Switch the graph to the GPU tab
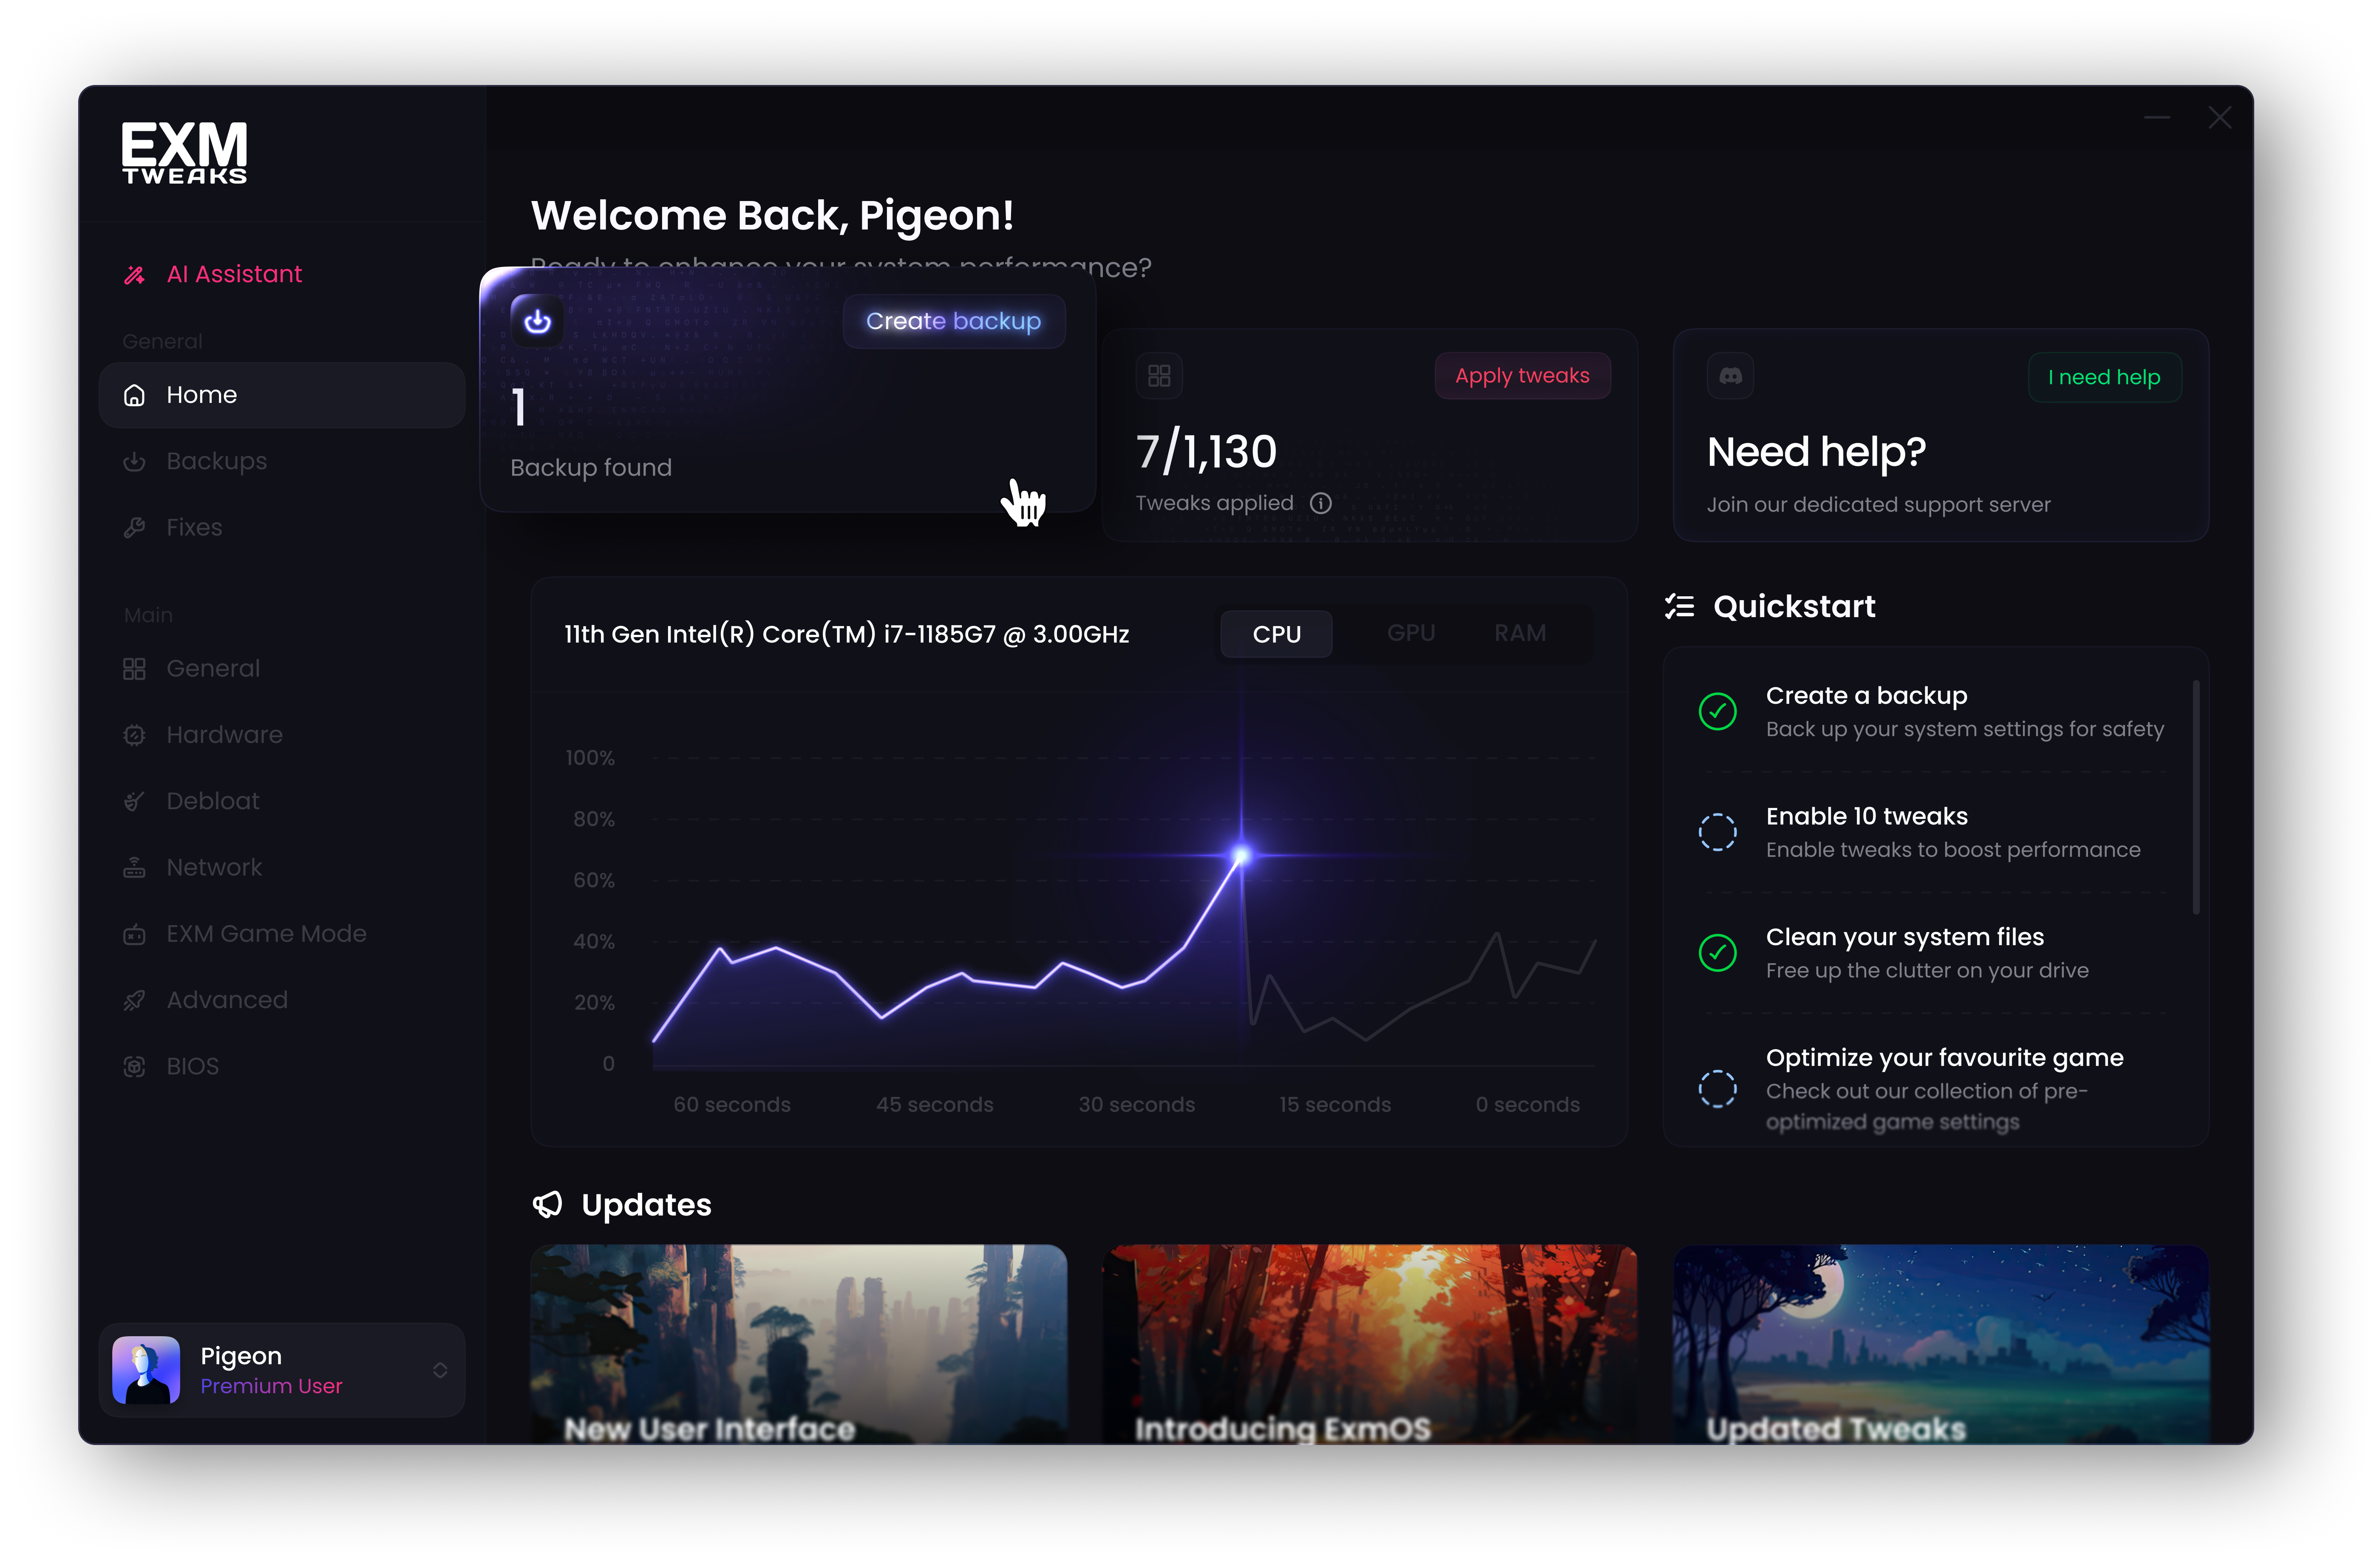The height and width of the screenshot is (1564, 2380). [x=1410, y=633]
